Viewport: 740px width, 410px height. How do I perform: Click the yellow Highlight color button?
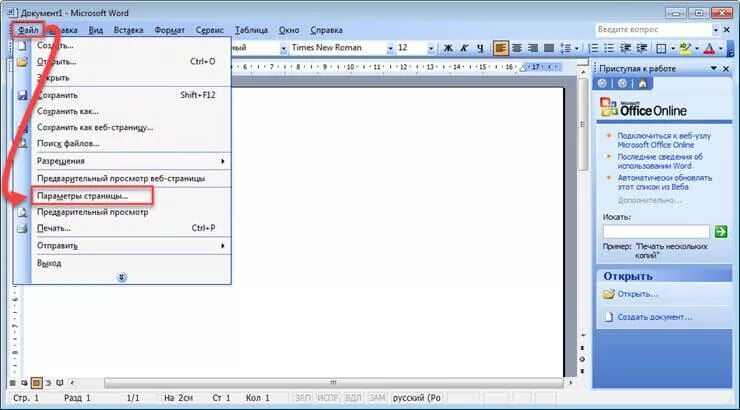685,48
